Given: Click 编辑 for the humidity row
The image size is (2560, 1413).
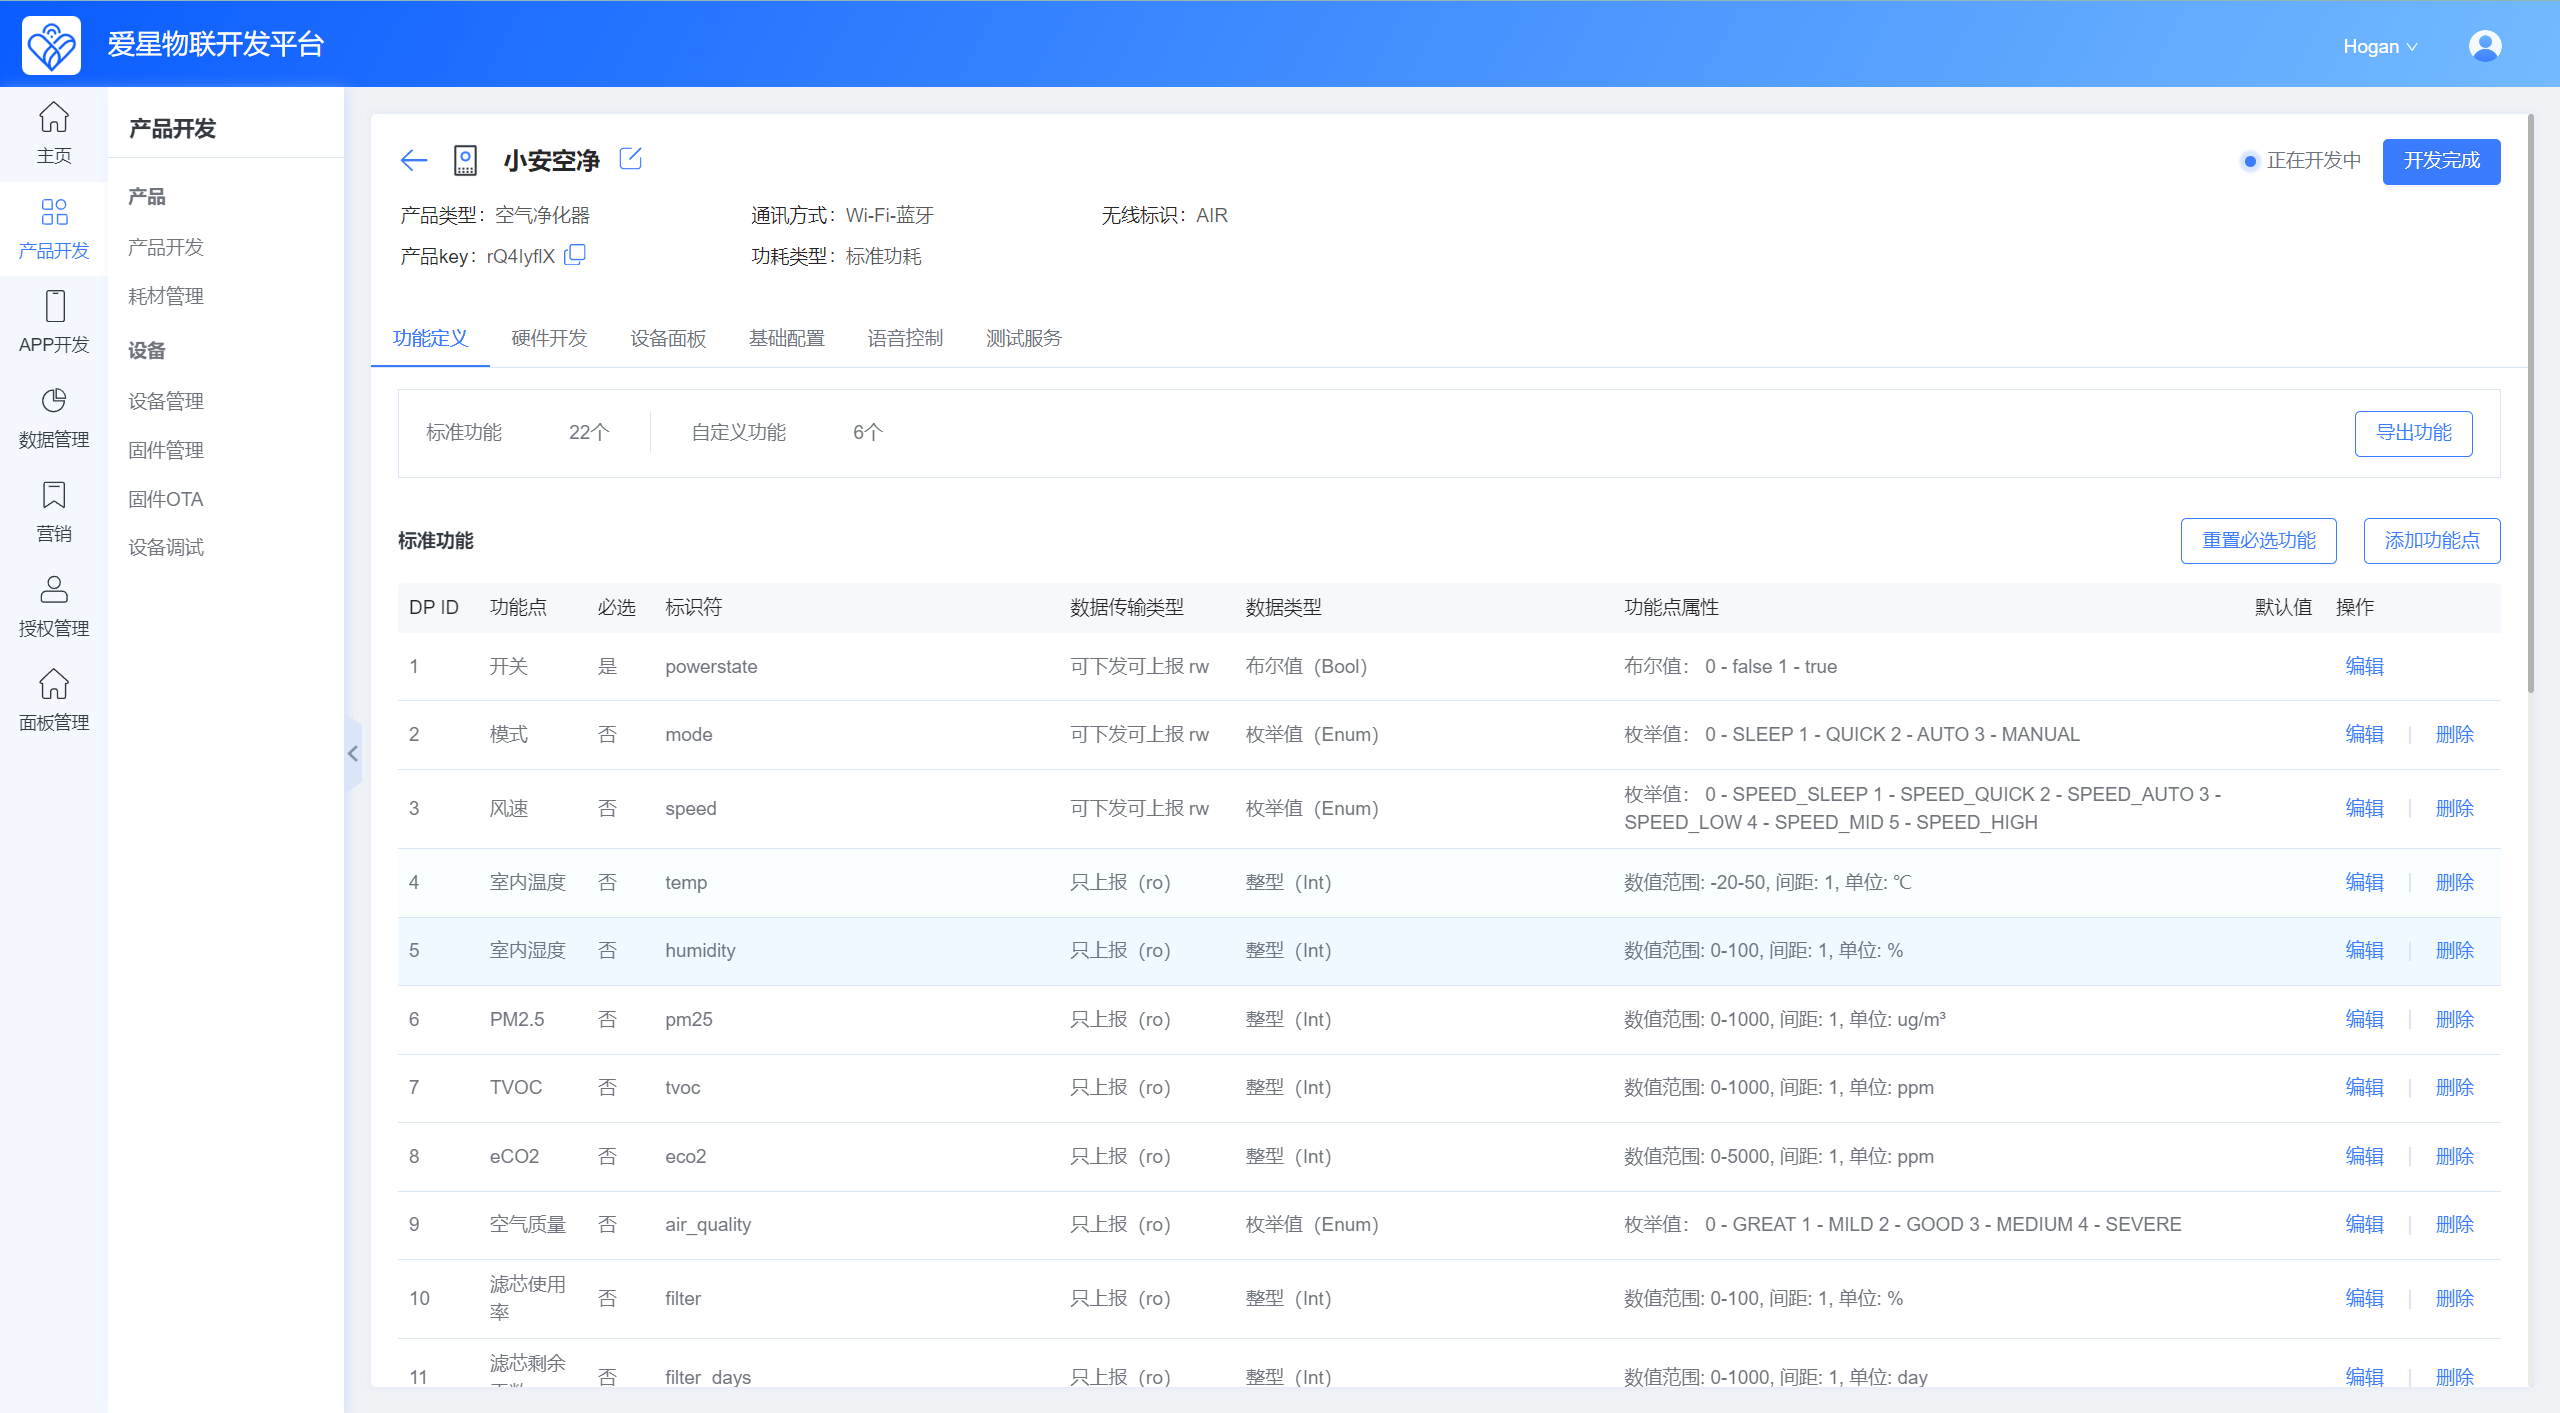Looking at the screenshot, I should point(2364,950).
